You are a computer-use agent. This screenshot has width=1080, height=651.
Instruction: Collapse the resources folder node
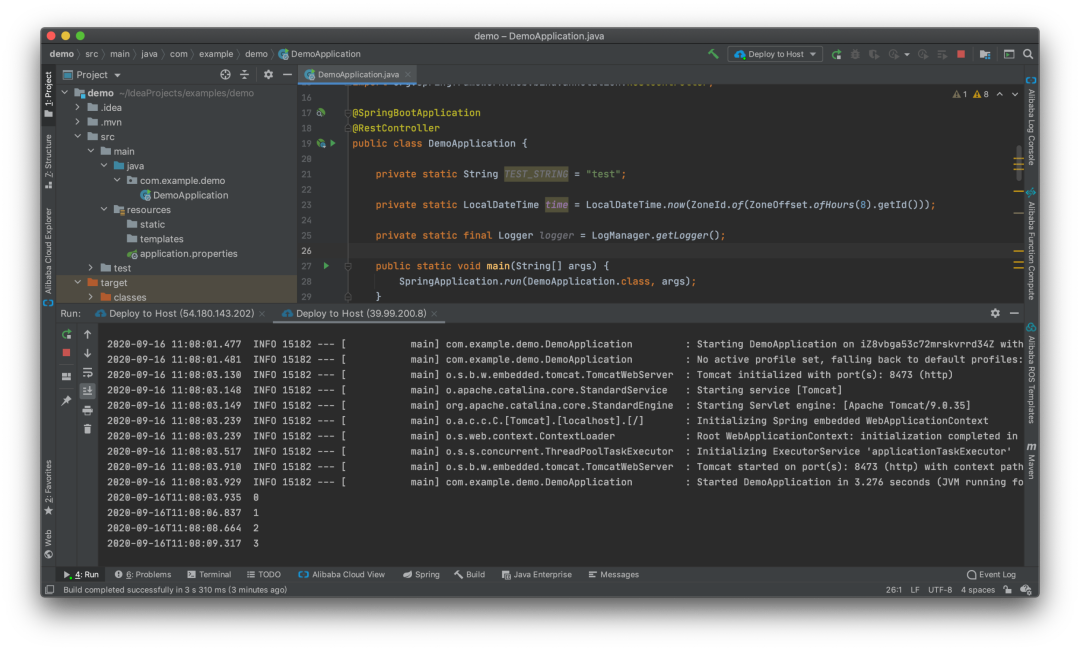pyautogui.click(x=104, y=210)
